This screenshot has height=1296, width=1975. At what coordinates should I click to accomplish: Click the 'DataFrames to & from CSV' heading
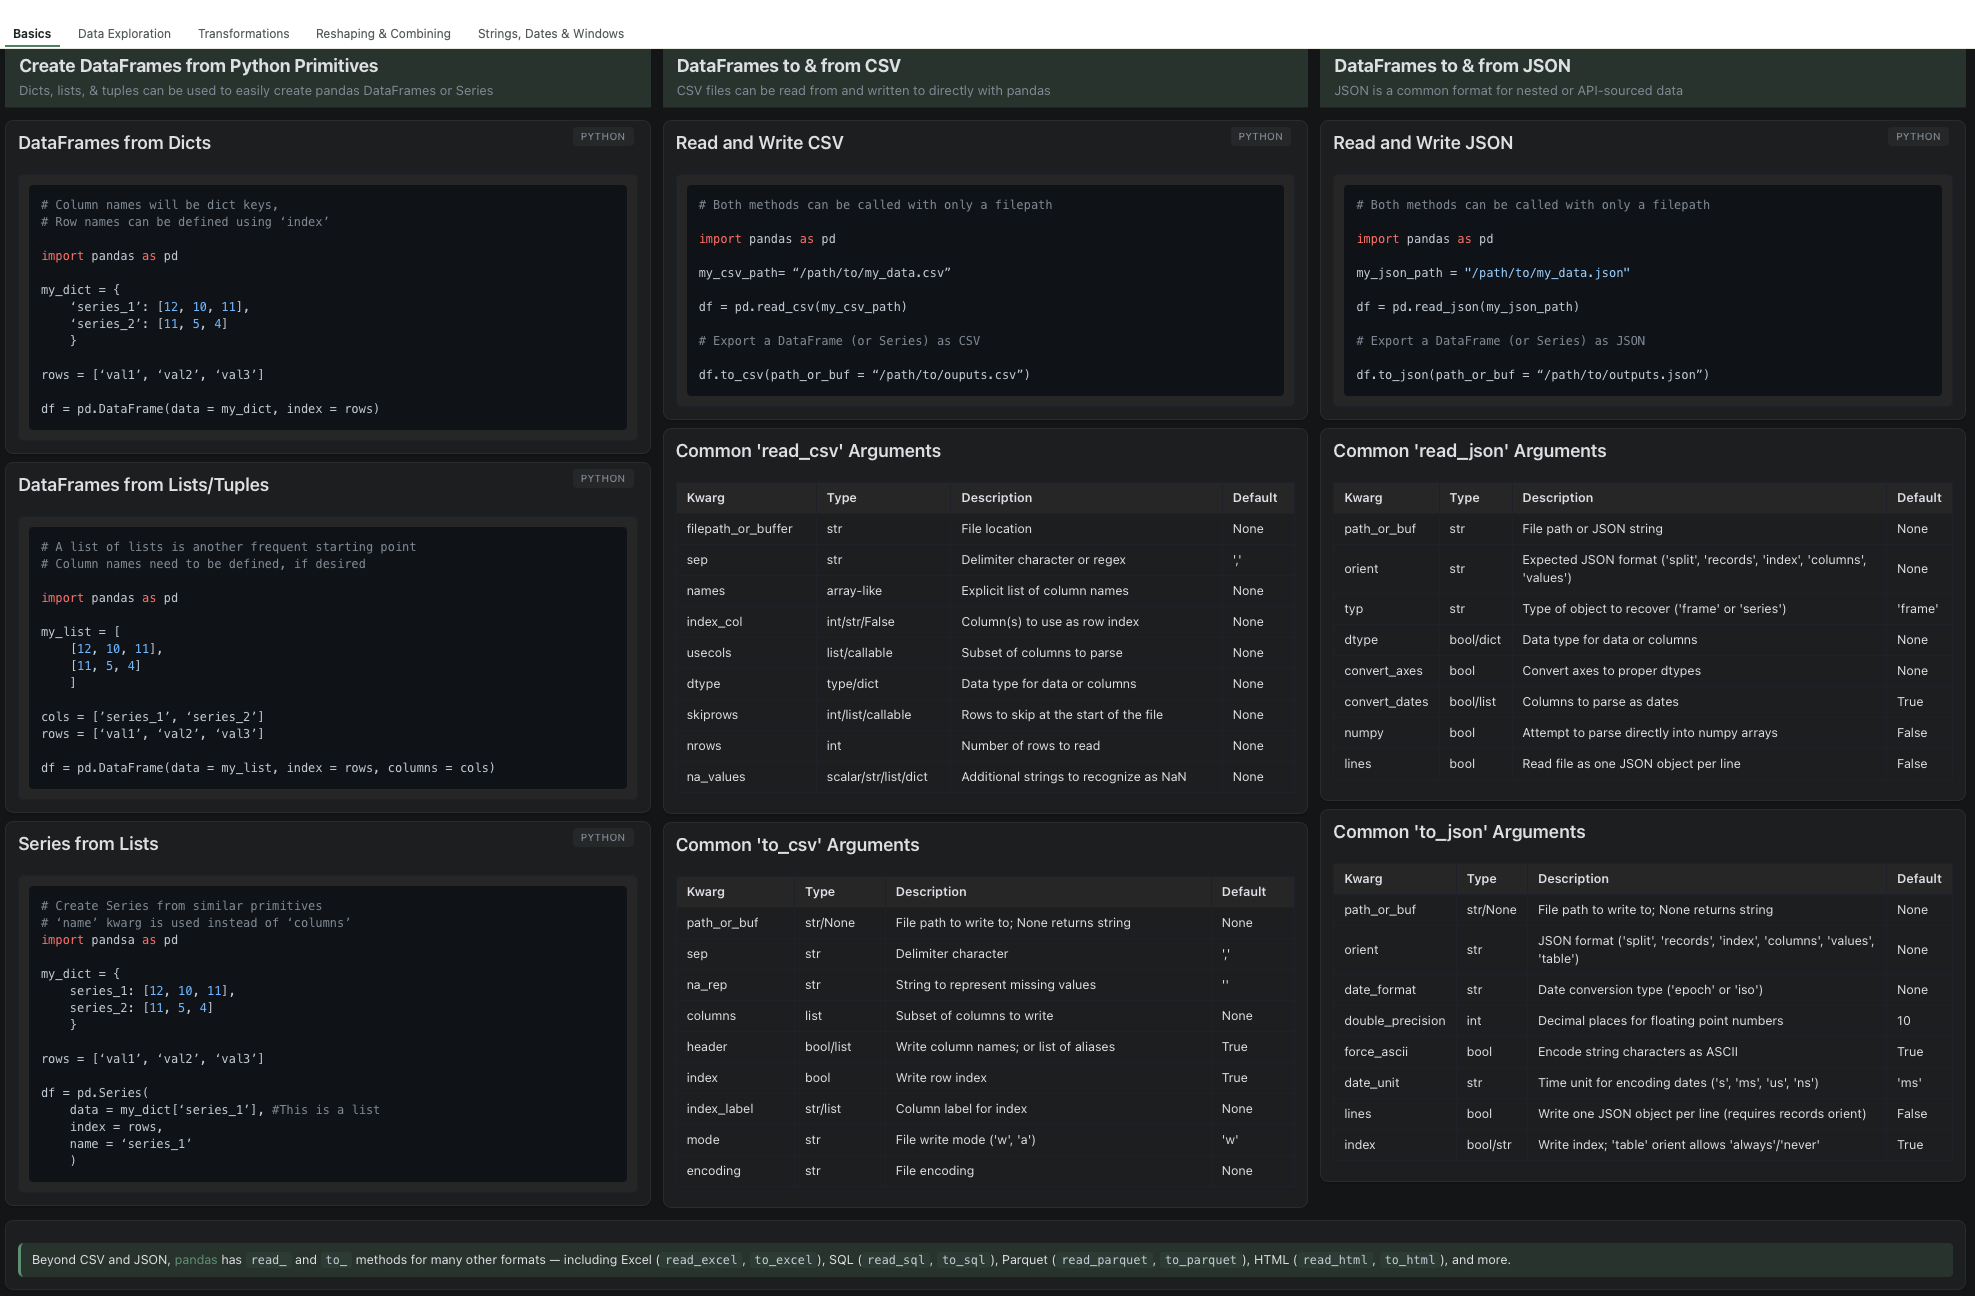coord(788,66)
